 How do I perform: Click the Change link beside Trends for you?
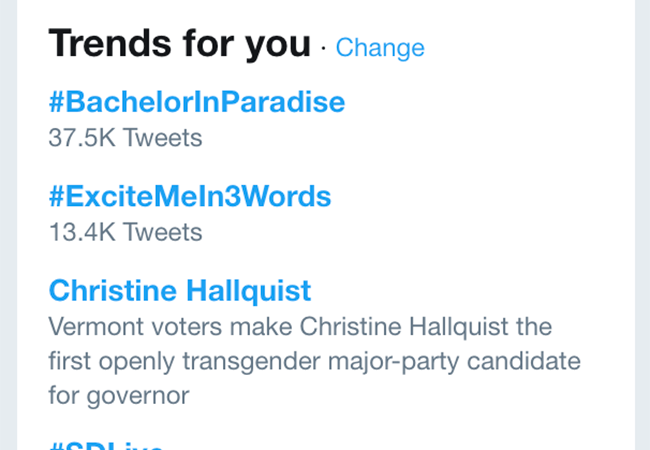[380, 48]
